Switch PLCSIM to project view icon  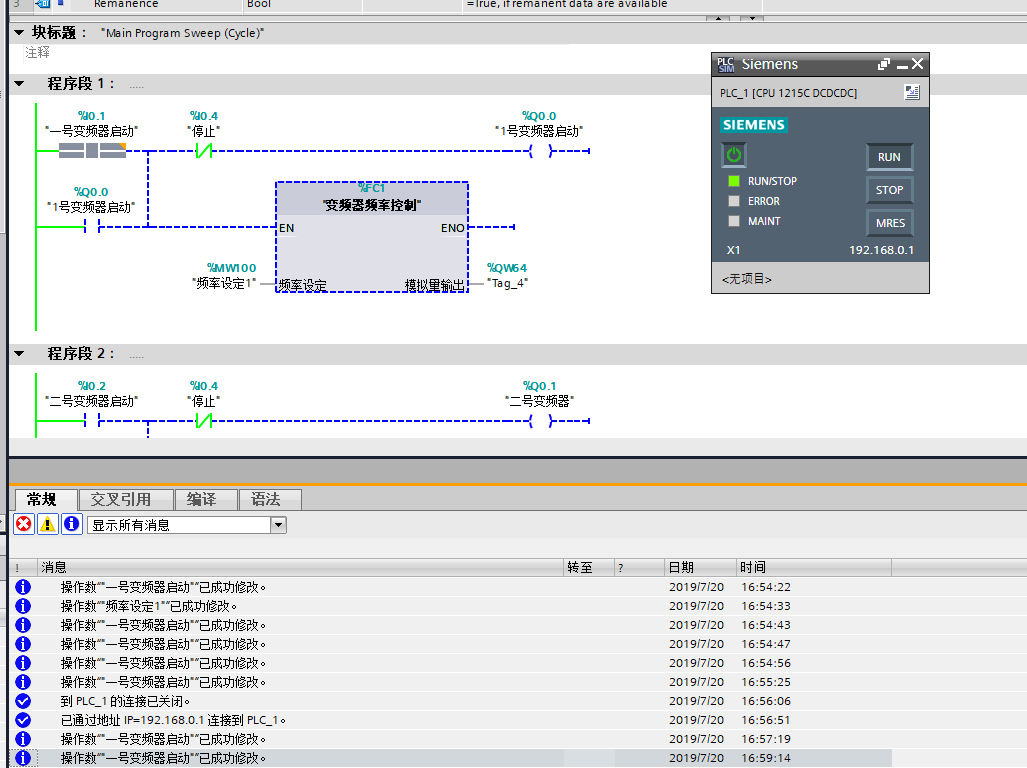(911, 93)
